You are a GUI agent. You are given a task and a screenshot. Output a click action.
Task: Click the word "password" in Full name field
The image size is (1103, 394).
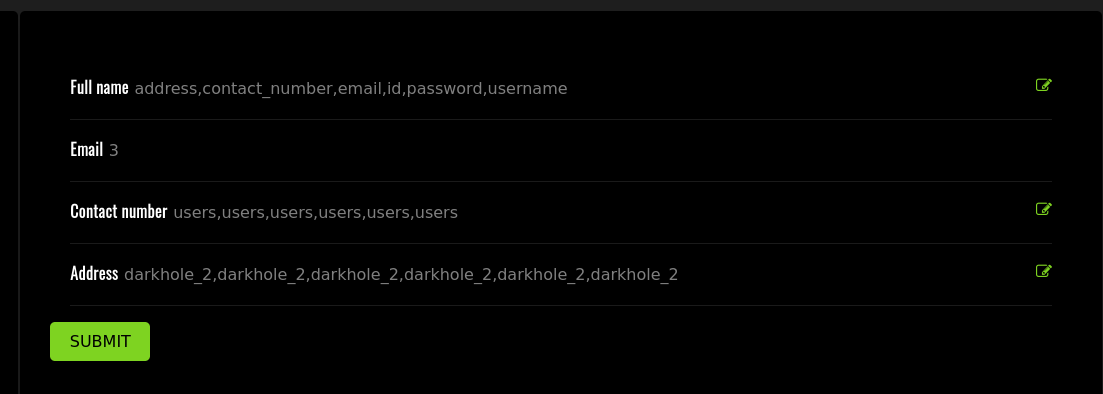click(445, 89)
